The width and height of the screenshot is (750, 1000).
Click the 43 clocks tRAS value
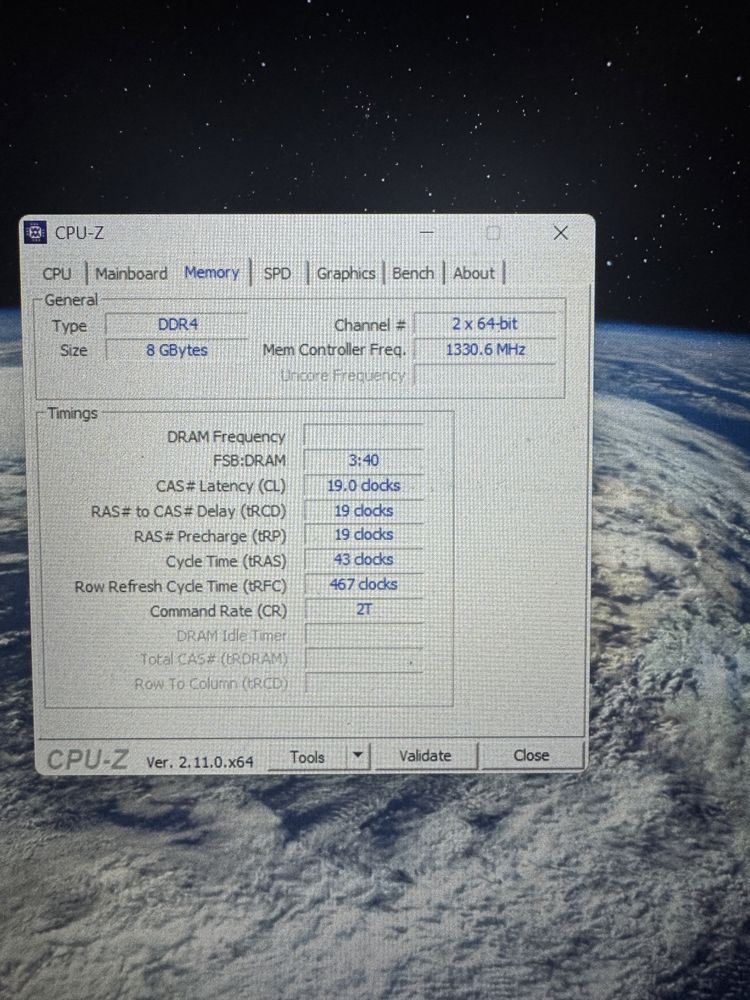coord(364,560)
